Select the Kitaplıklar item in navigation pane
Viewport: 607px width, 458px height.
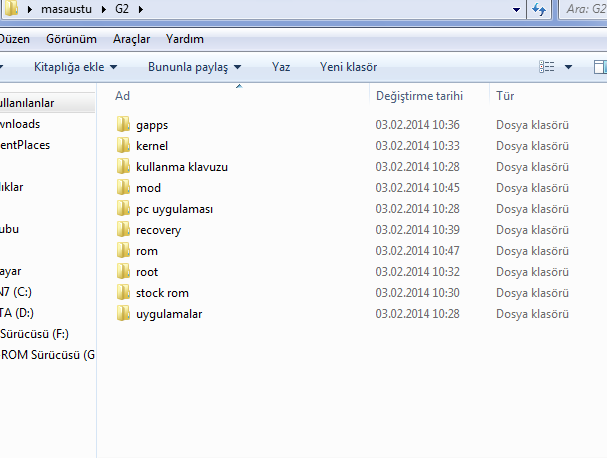[x=12, y=187]
